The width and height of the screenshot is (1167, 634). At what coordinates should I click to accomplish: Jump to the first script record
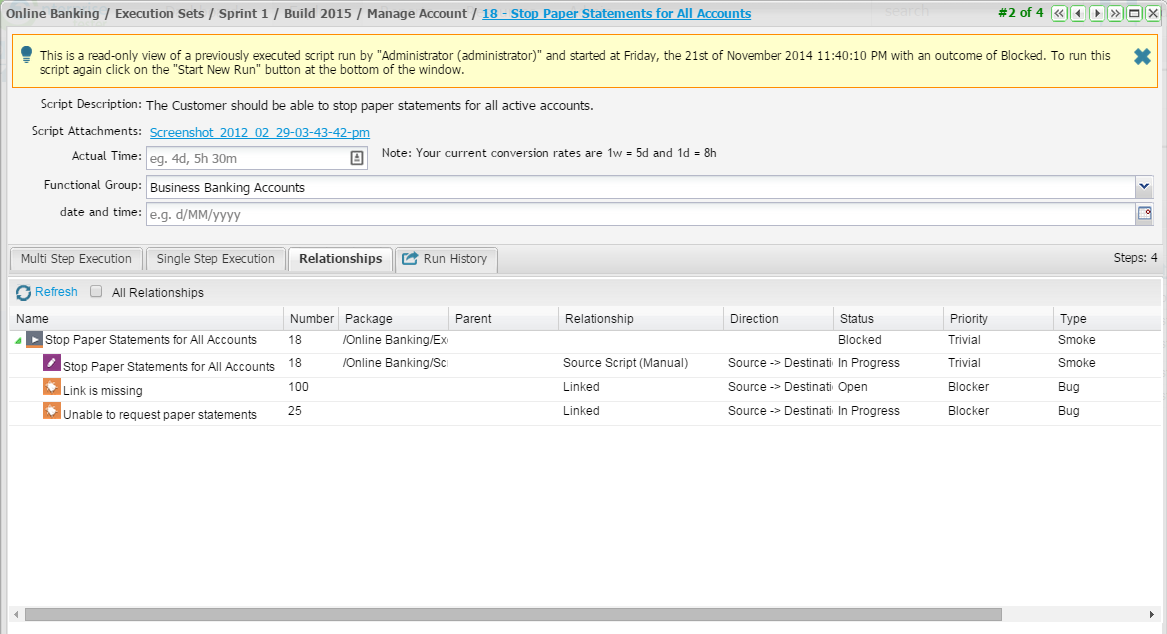[1059, 14]
